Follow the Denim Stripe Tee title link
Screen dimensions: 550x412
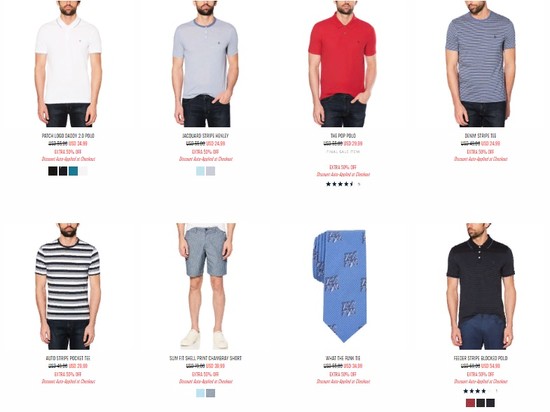point(481,136)
